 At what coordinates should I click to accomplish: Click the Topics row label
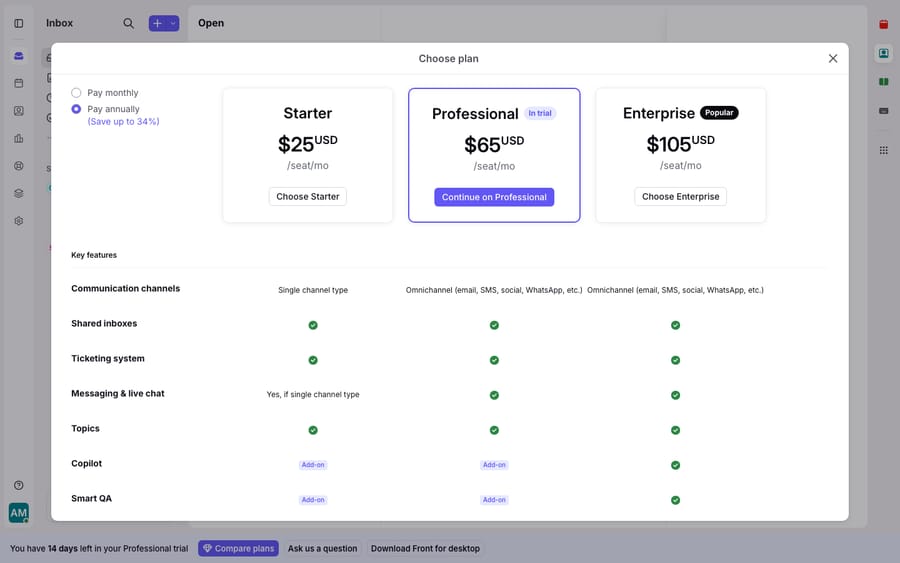(x=85, y=428)
